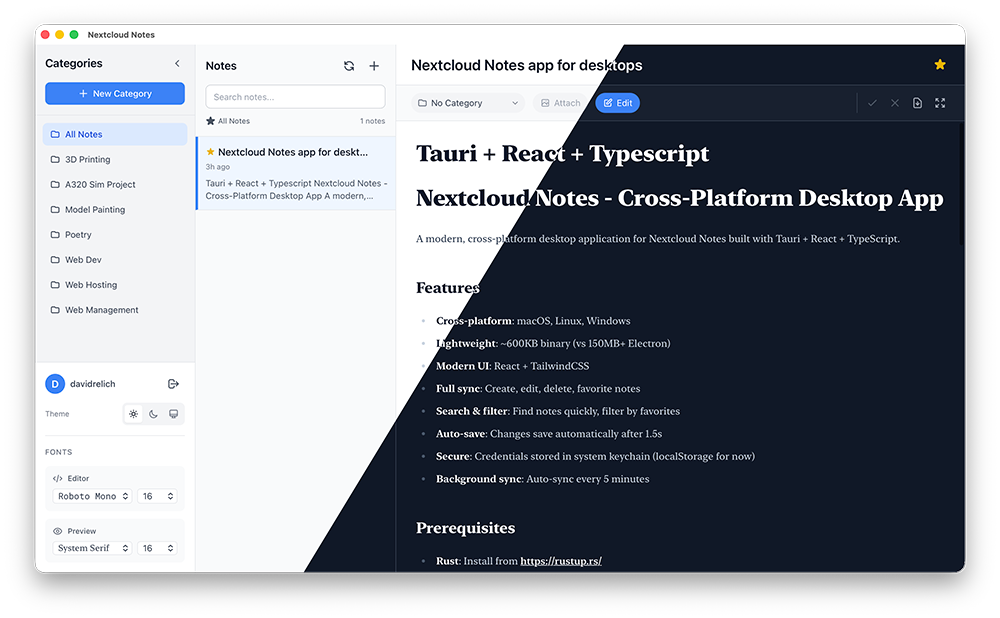The height and width of the screenshot is (618, 1000).
Task: Switch to dark theme with the moon icon
Action: pos(155,413)
